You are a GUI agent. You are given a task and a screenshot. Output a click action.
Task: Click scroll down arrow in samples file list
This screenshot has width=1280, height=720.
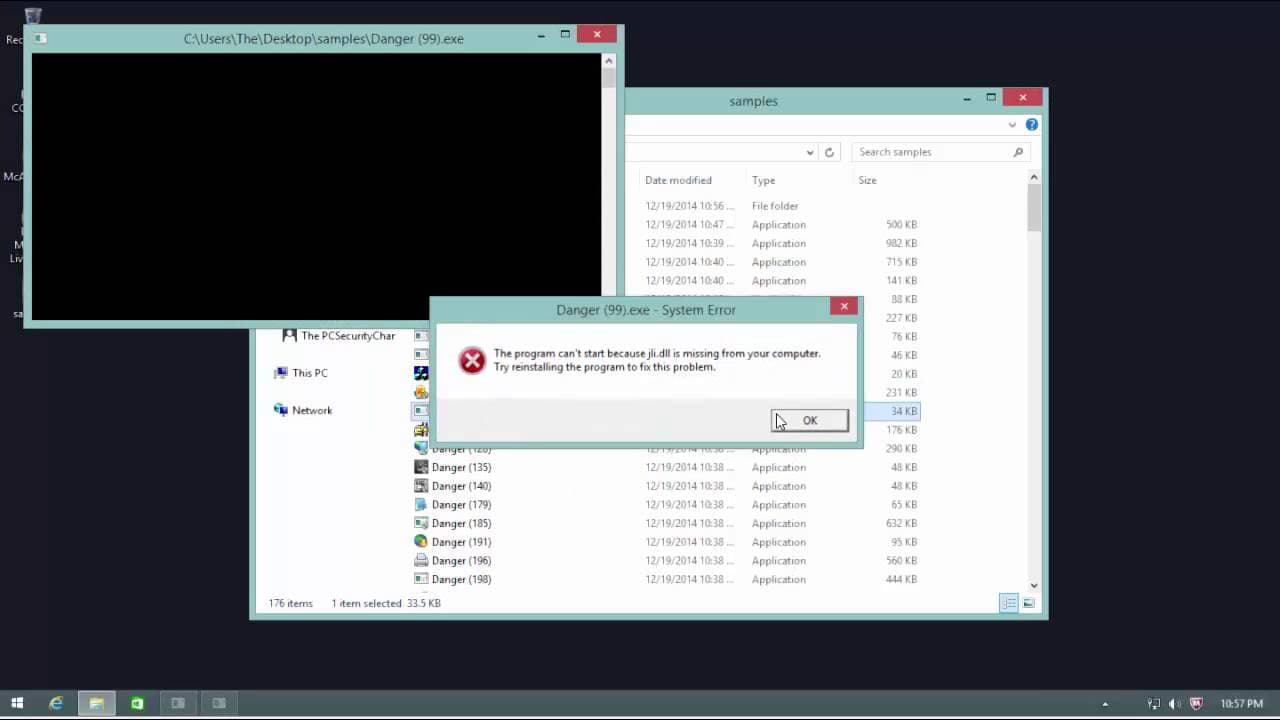1034,586
